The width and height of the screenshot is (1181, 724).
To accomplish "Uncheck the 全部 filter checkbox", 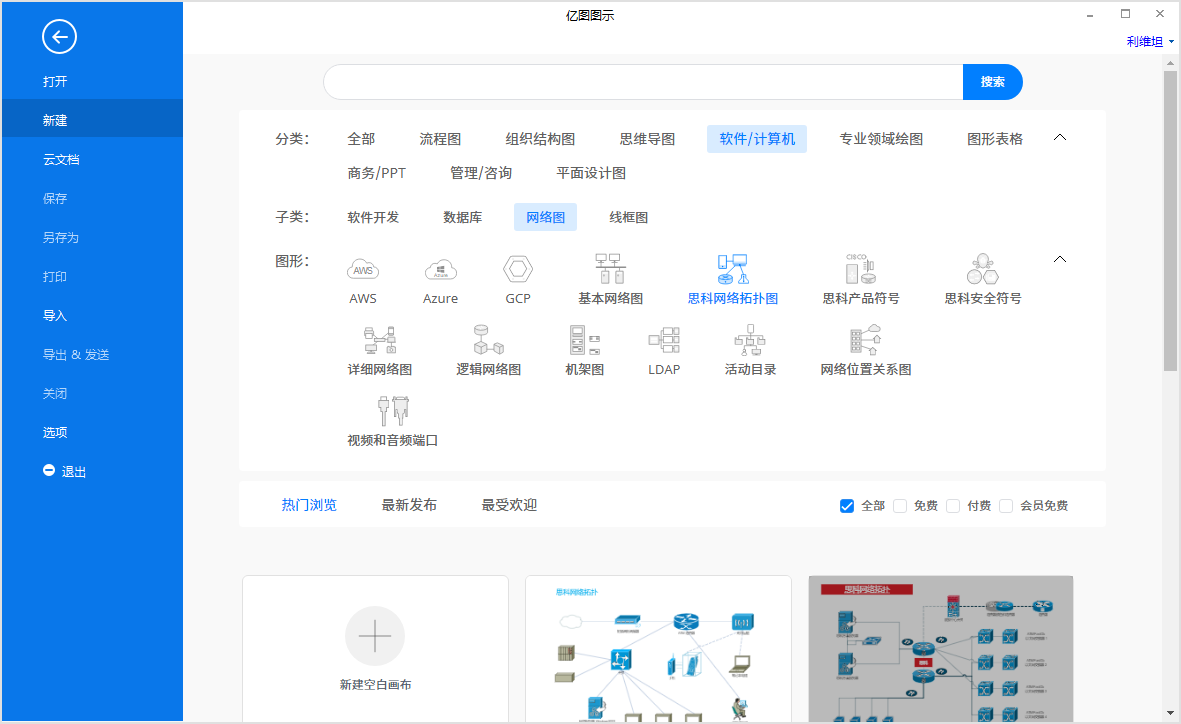I will [x=847, y=506].
